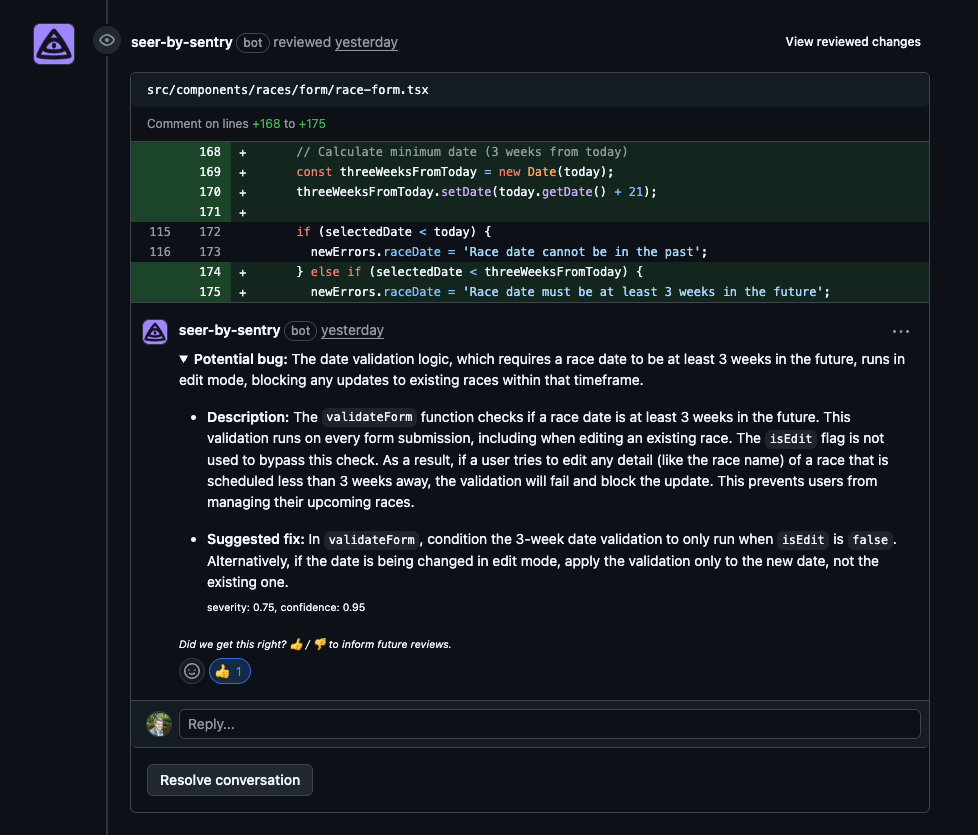
Task: Open View reviewed changes
Action: [852, 41]
